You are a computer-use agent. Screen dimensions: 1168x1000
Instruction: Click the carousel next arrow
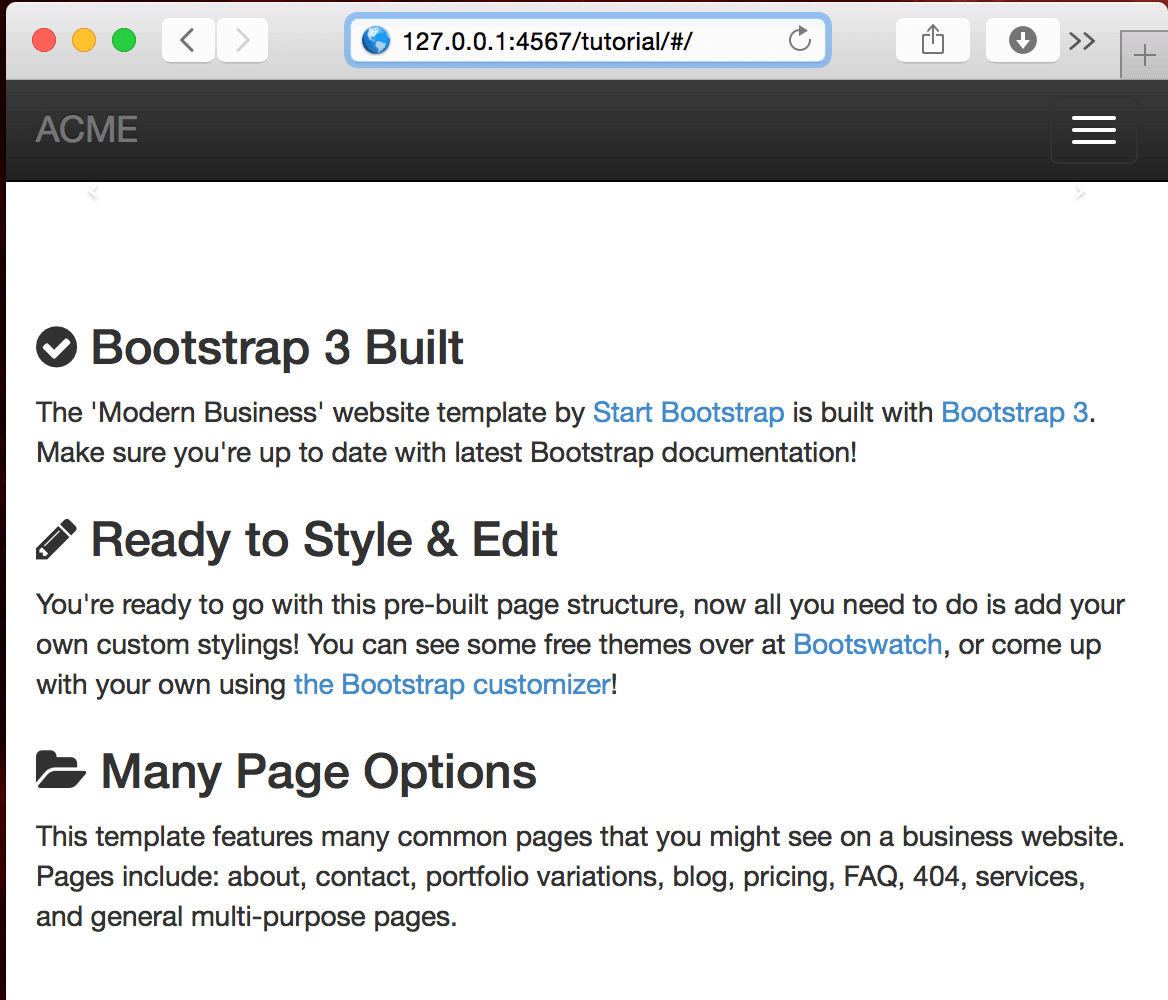coord(1080,194)
